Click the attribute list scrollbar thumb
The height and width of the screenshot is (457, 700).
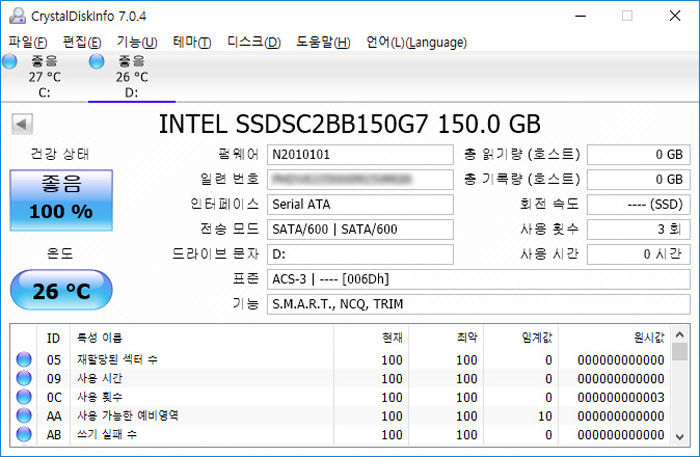(679, 352)
